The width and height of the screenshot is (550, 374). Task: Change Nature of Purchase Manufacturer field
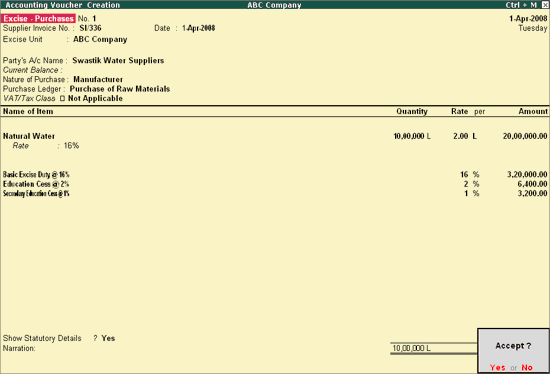[x=98, y=79]
